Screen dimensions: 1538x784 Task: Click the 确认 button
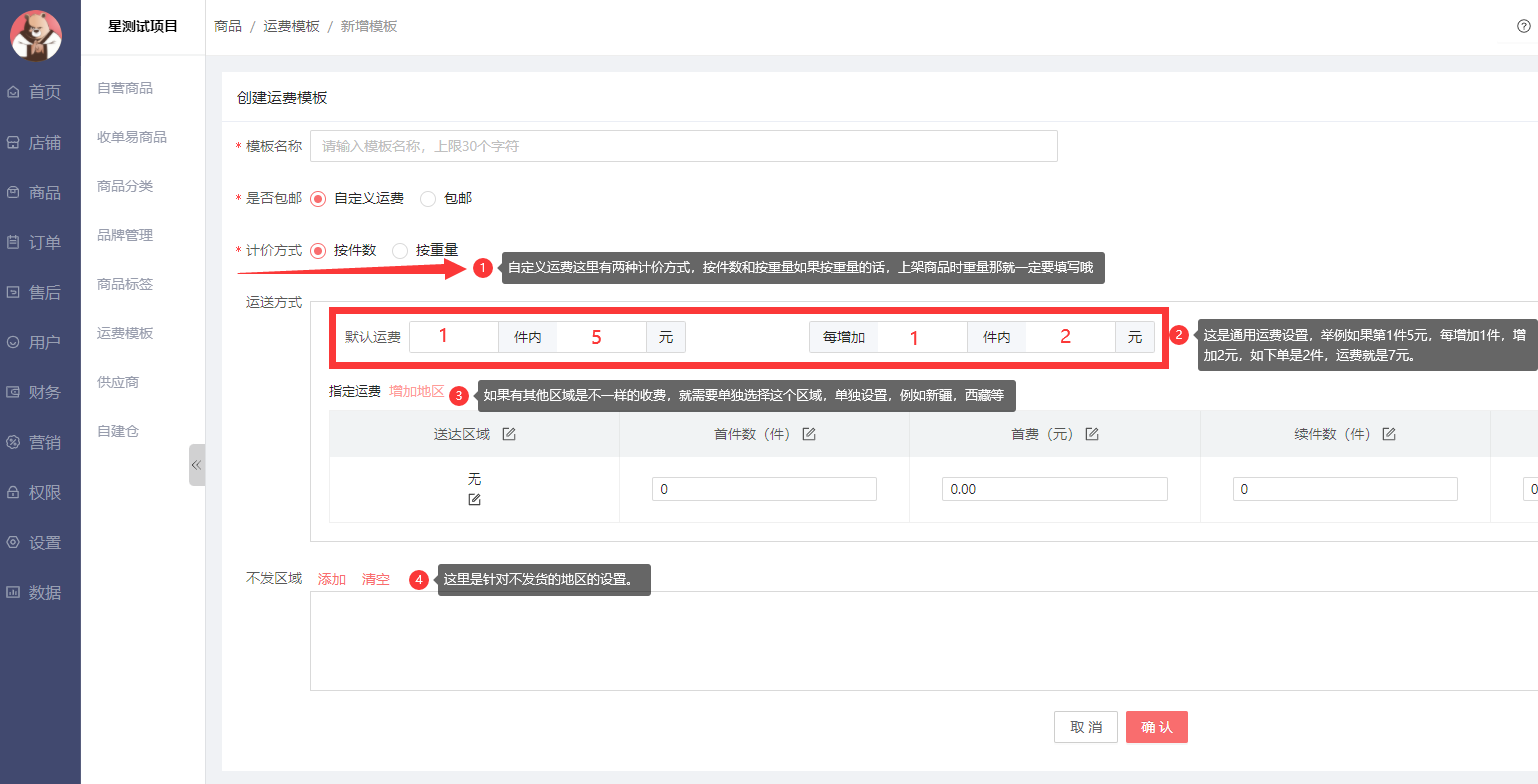(1156, 727)
